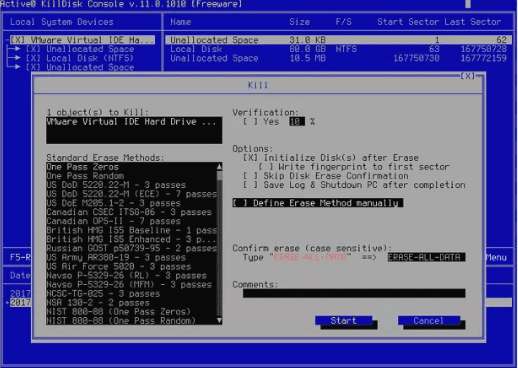Edit the verification percent field
Viewport: 518px width, 368px height.
click(297, 122)
